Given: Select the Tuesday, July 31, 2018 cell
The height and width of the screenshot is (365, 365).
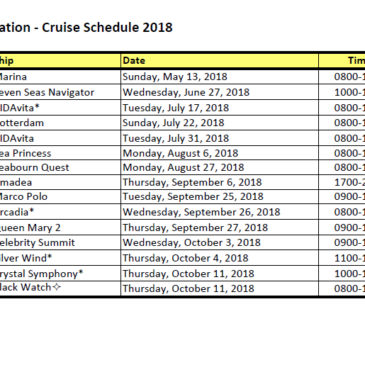Looking at the screenshot, I should pyautogui.click(x=219, y=138).
